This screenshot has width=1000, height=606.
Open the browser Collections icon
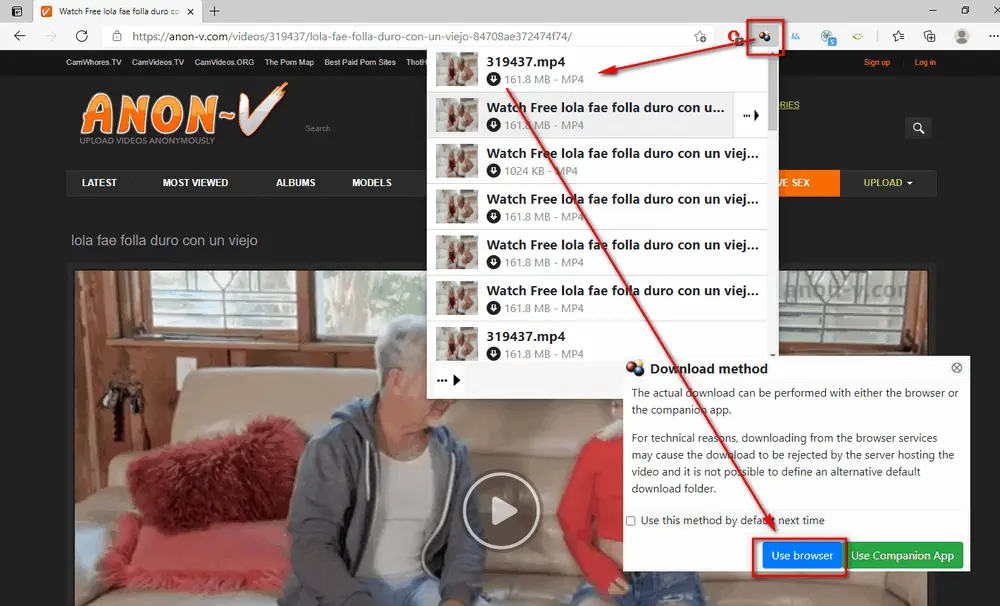coord(927,35)
